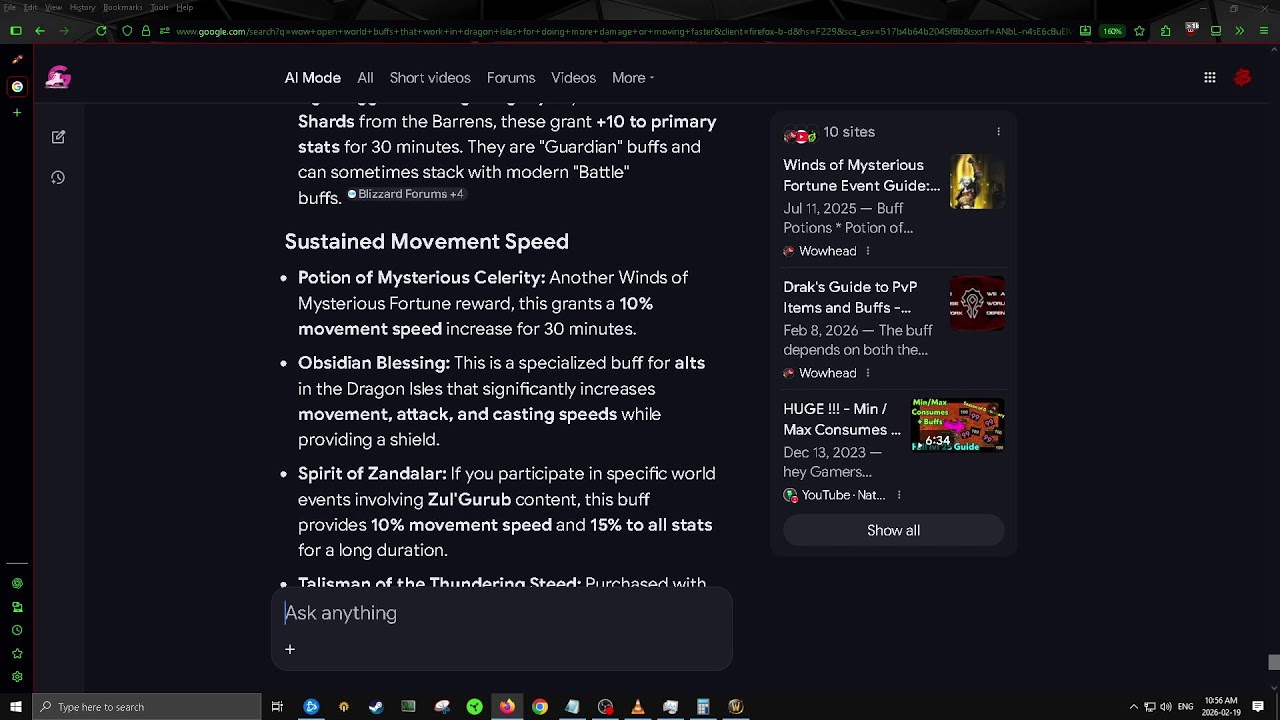This screenshot has width=1280, height=720.
Task: Open the sidebar settings gear
Action: [x=17, y=677]
